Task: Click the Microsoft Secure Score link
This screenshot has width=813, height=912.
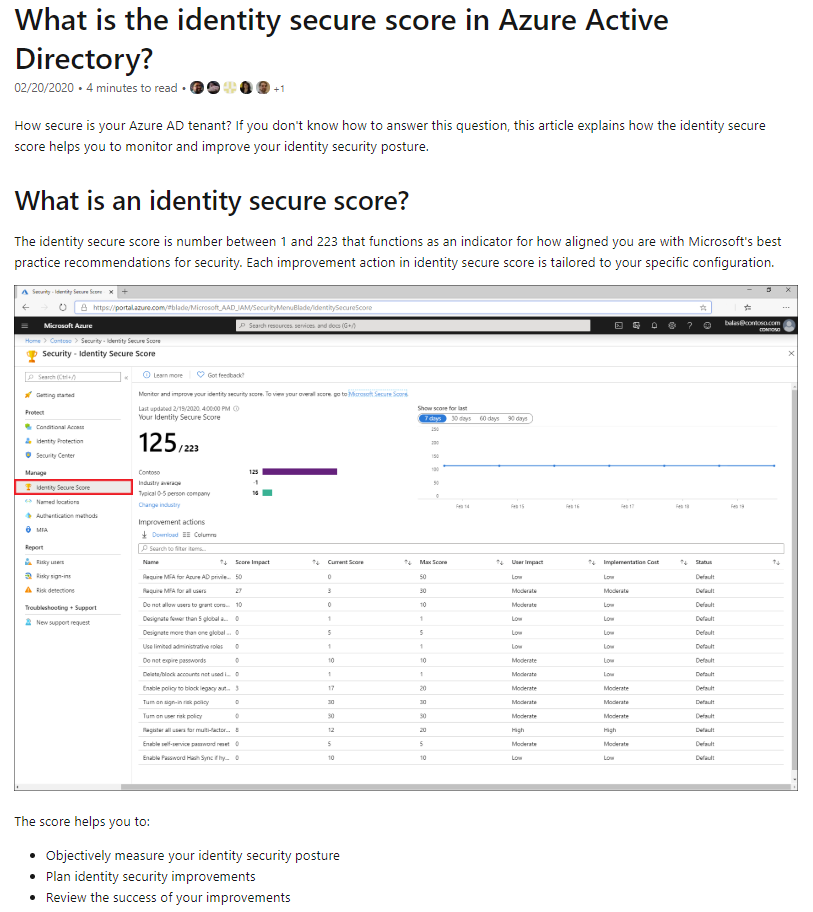Action: click(378, 394)
